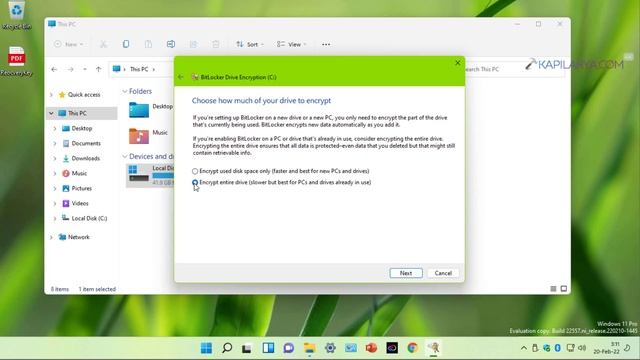640x360 pixels.
Task: Open notification center moon icon
Action: point(628,348)
